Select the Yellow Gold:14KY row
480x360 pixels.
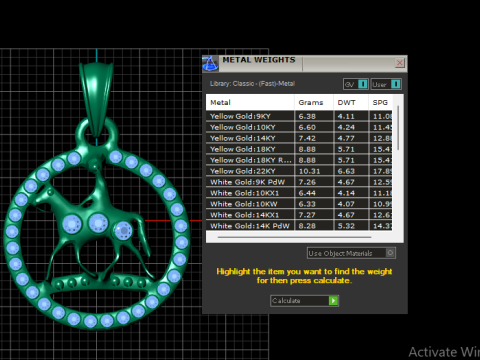[x=299, y=138]
